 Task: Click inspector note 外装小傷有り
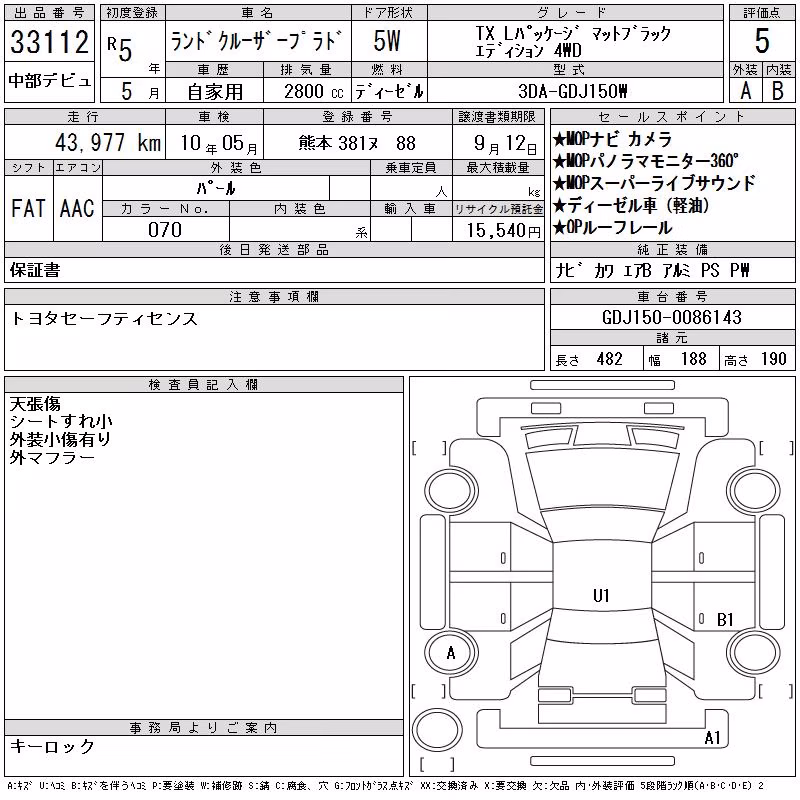pos(60,439)
